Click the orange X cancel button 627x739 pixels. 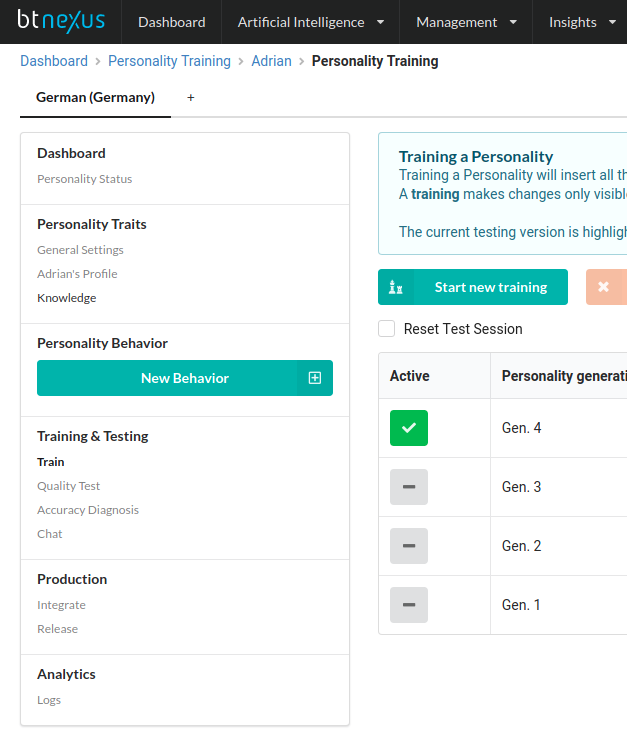pyautogui.click(x=604, y=287)
